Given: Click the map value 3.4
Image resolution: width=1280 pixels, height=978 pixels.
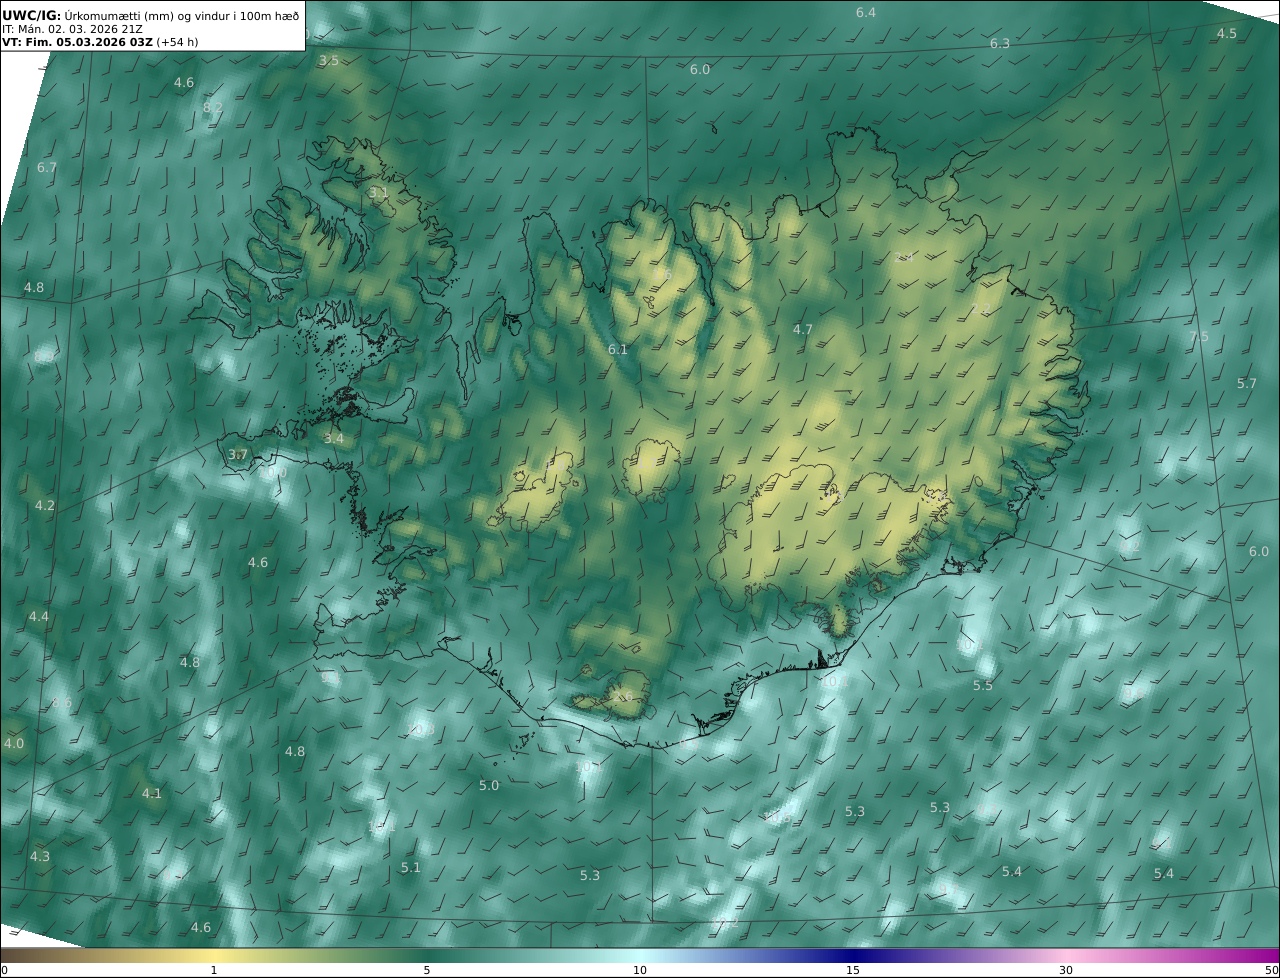Looking at the screenshot, I should tap(334, 438).
